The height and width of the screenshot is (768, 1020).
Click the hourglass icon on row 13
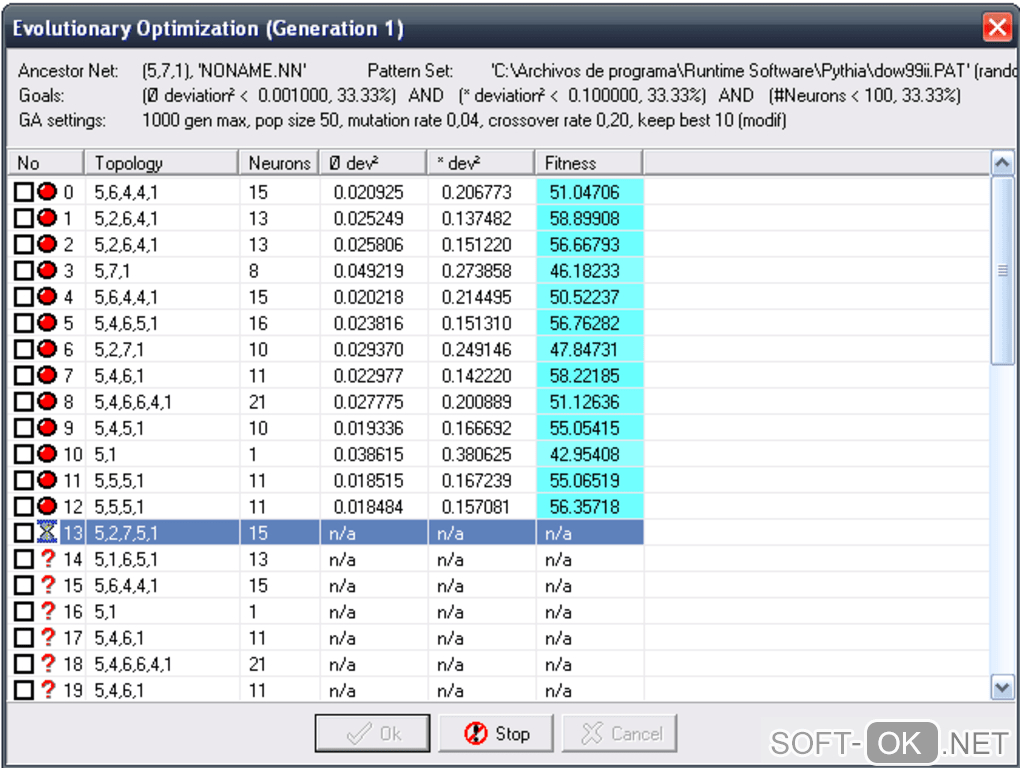(x=47, y=533)
